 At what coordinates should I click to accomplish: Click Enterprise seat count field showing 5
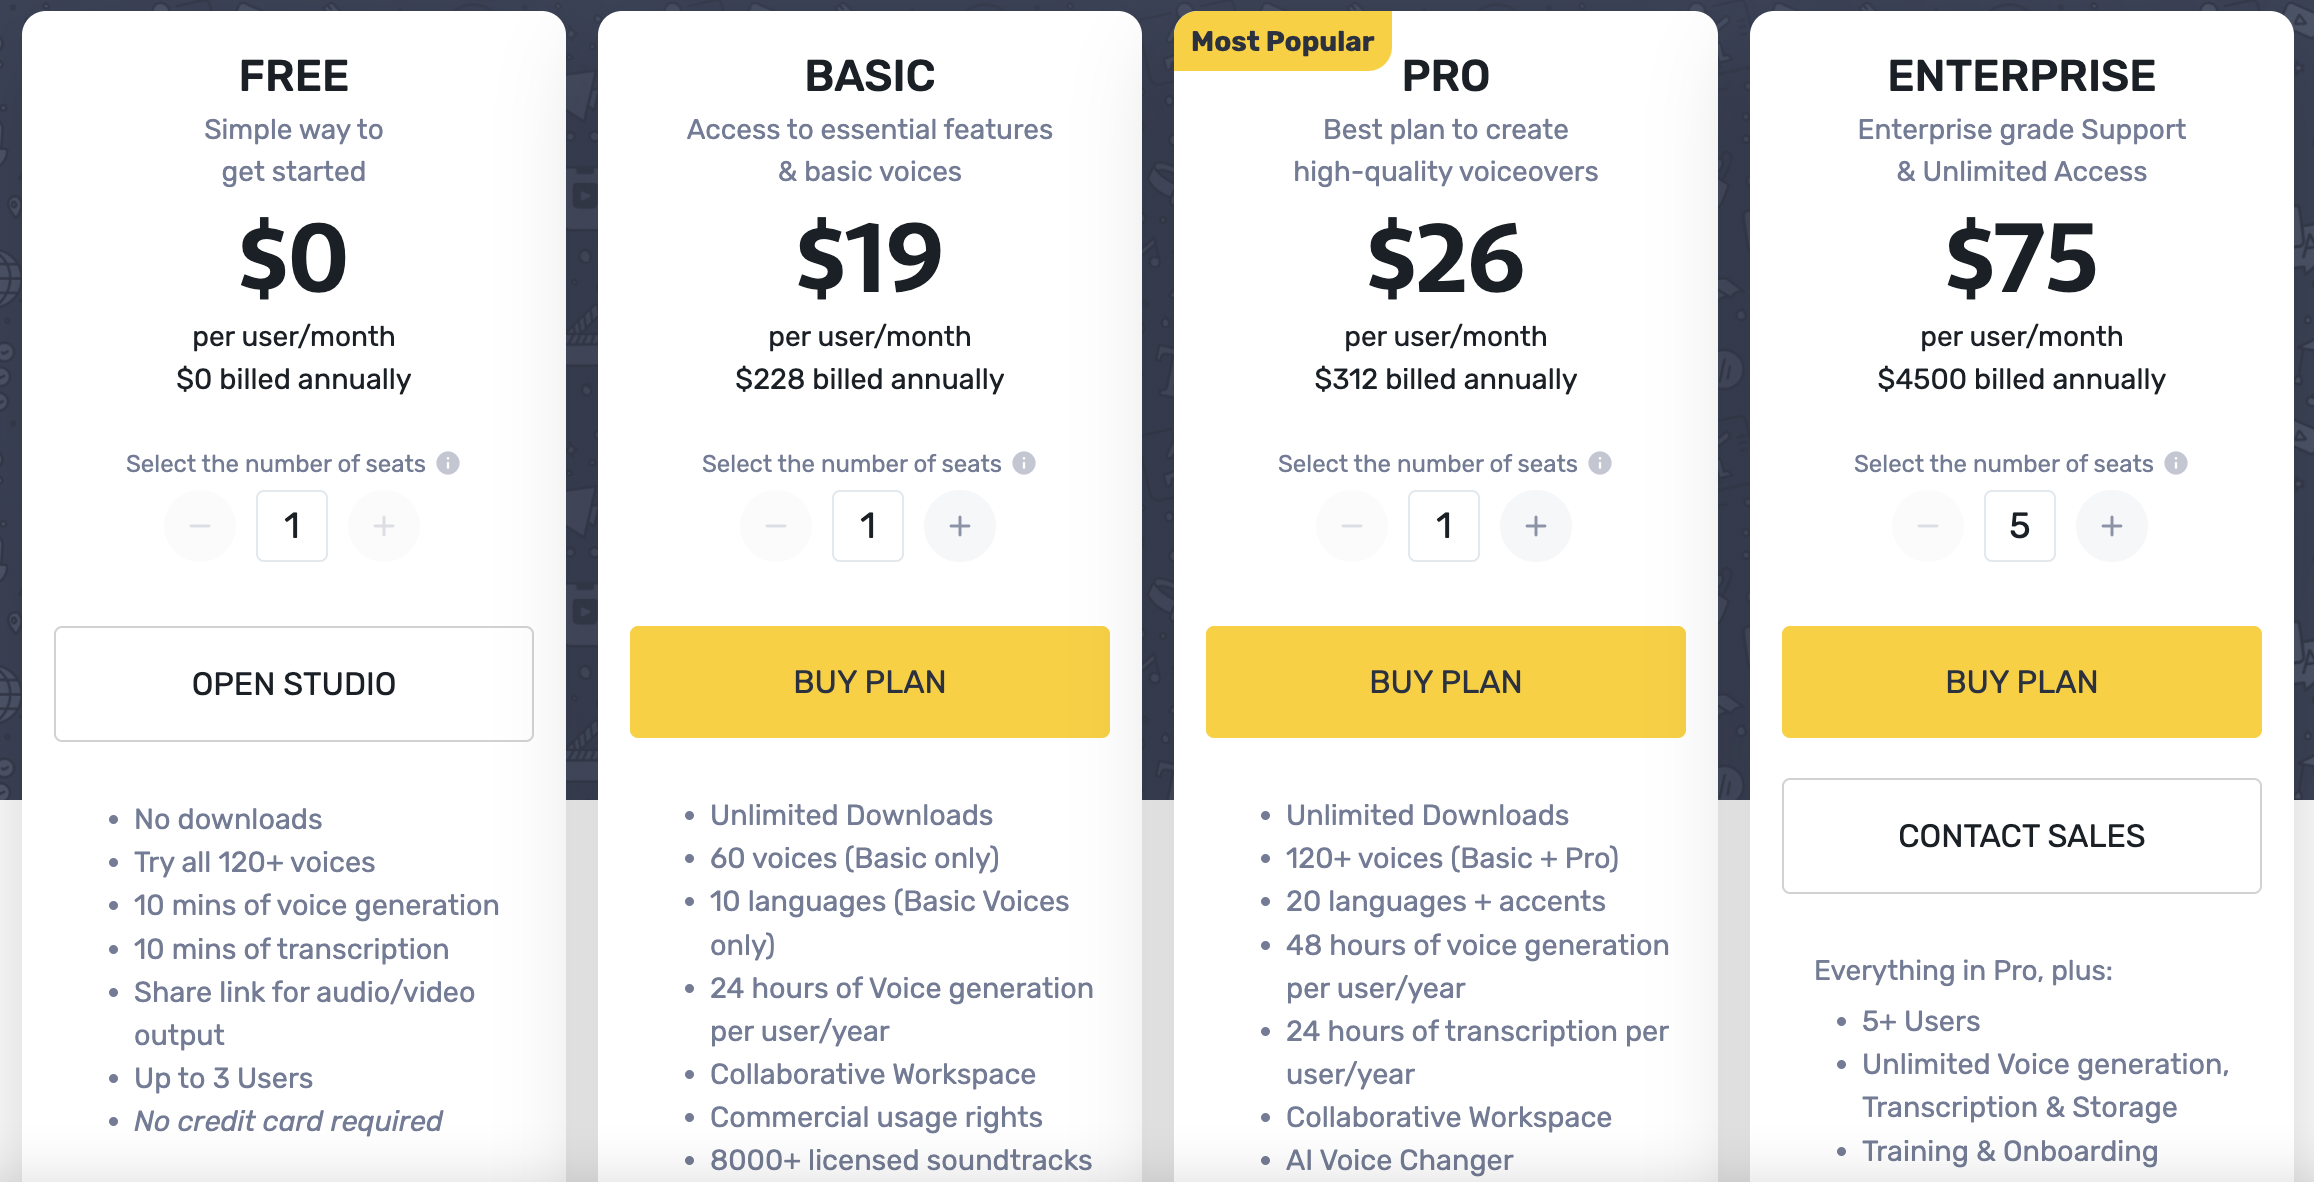(2020, 526)
